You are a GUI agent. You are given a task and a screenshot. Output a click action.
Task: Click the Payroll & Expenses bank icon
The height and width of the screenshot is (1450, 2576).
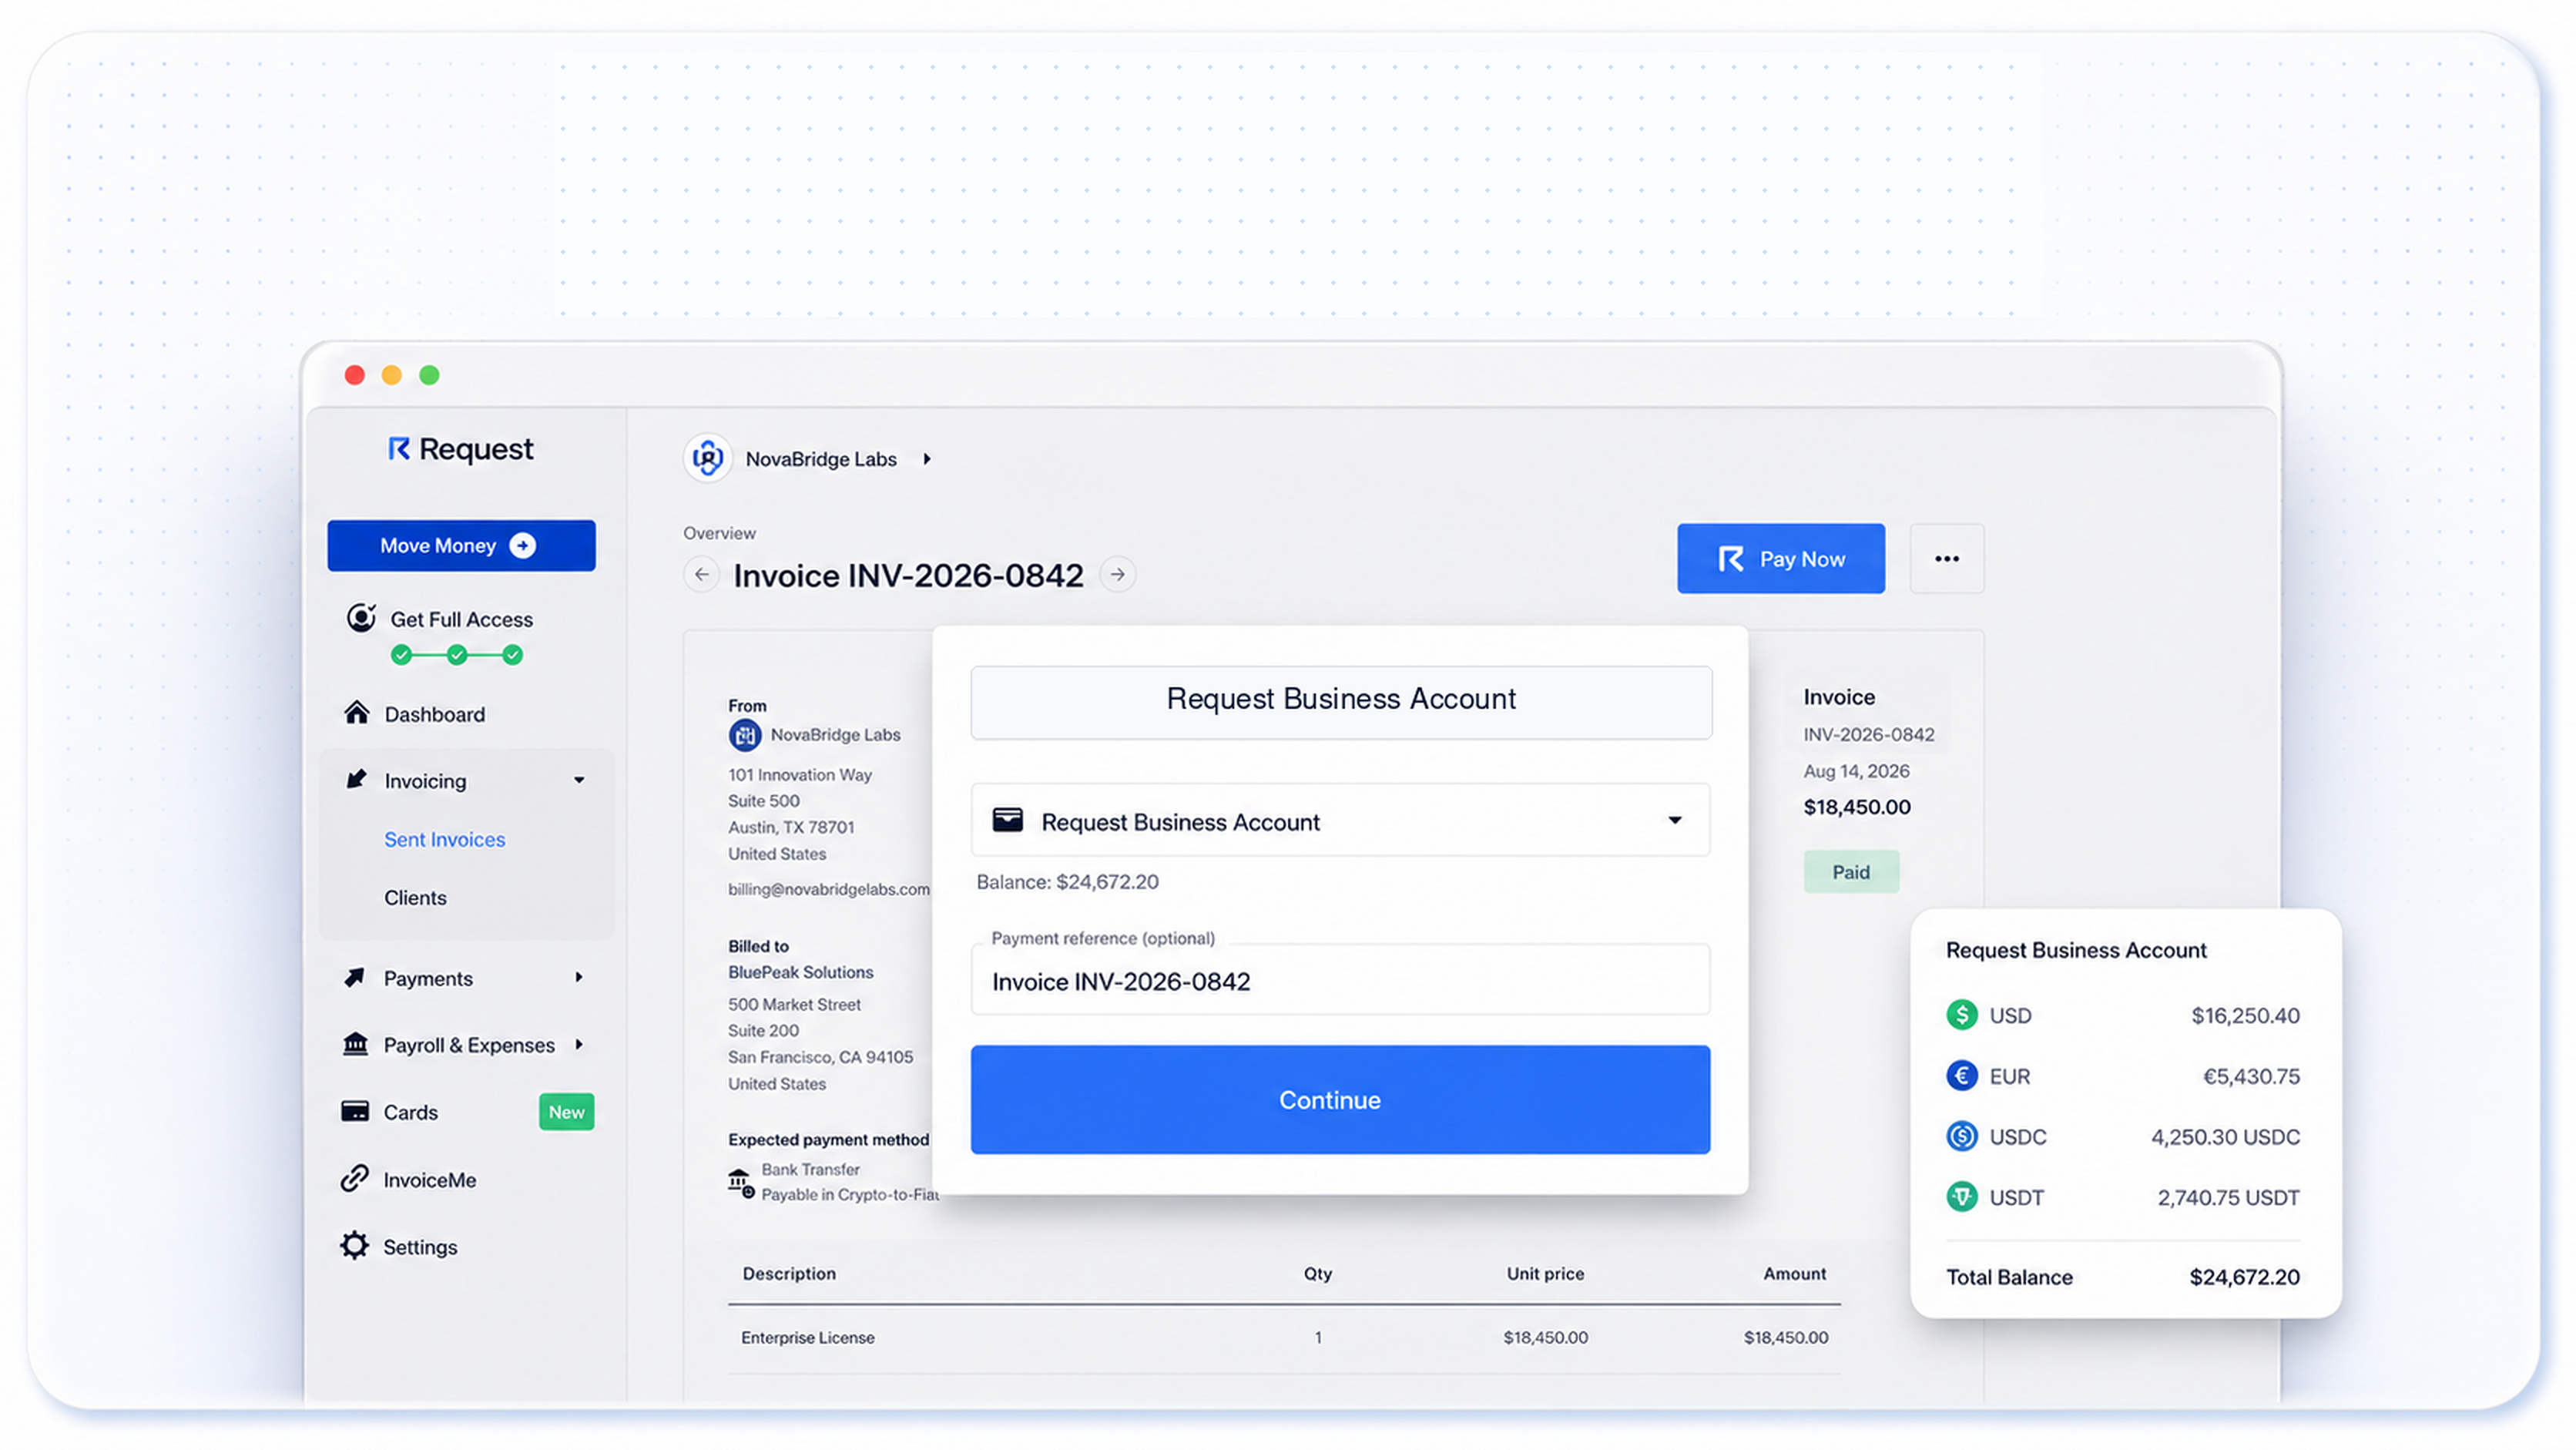pyautogui.click(x=355, y=1044)
